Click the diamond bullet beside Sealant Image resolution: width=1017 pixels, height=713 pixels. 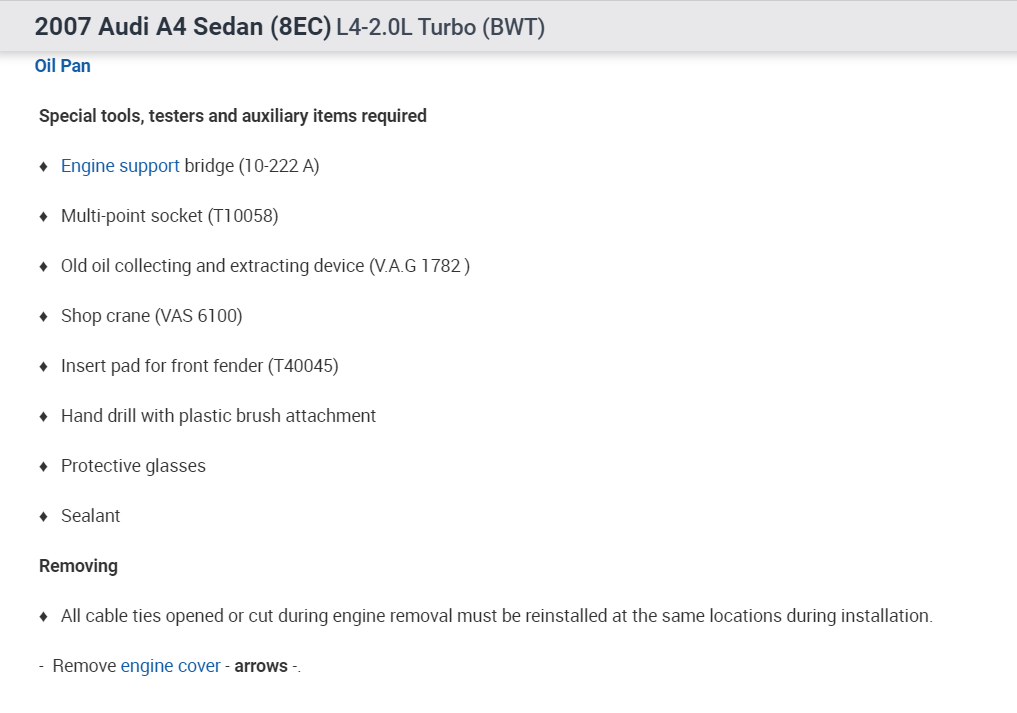[x=43, y=516]
